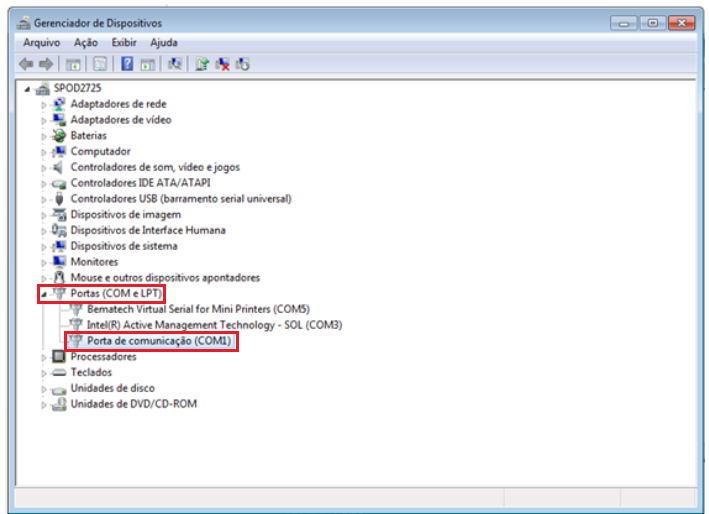Screen dimensions: 709x514
Task: Select 'Controladores de som, vídeo e jogos' label
Action: tap(155, 167)
